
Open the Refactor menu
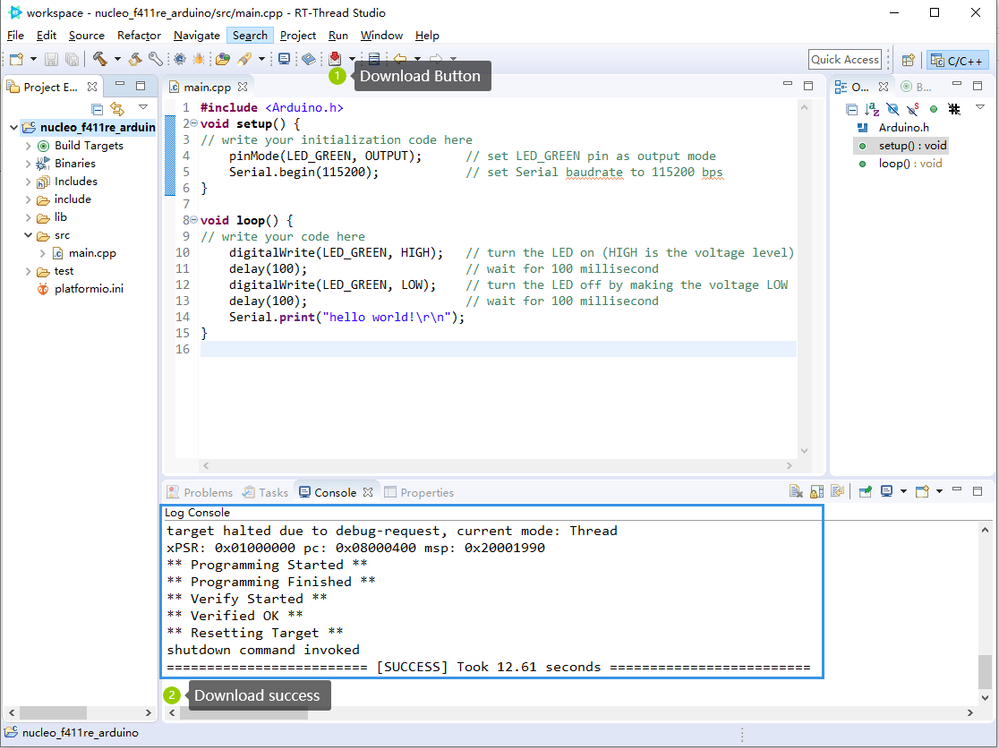[139, 36]
